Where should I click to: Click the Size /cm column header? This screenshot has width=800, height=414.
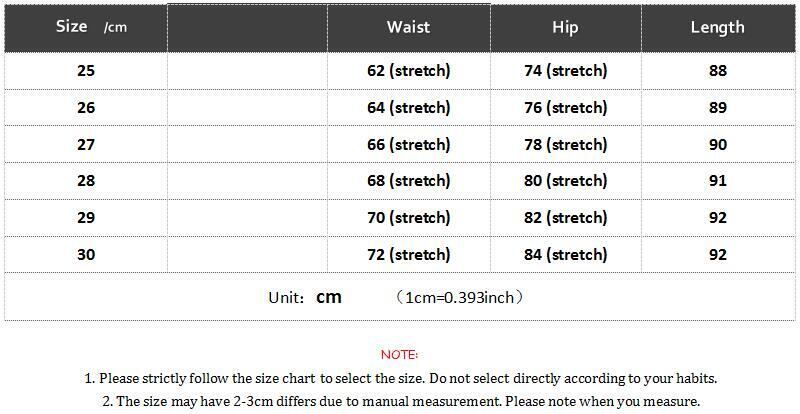86,27
